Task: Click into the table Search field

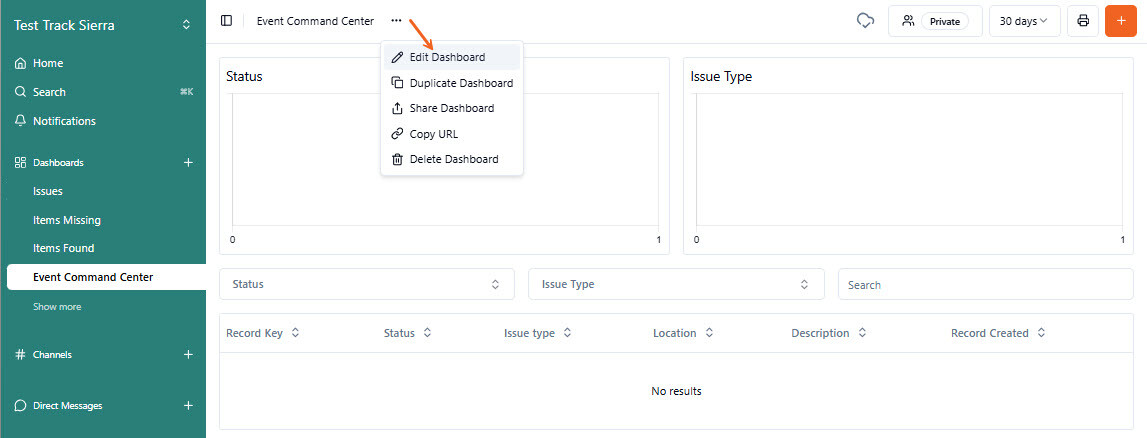Action: click(985, 284)
